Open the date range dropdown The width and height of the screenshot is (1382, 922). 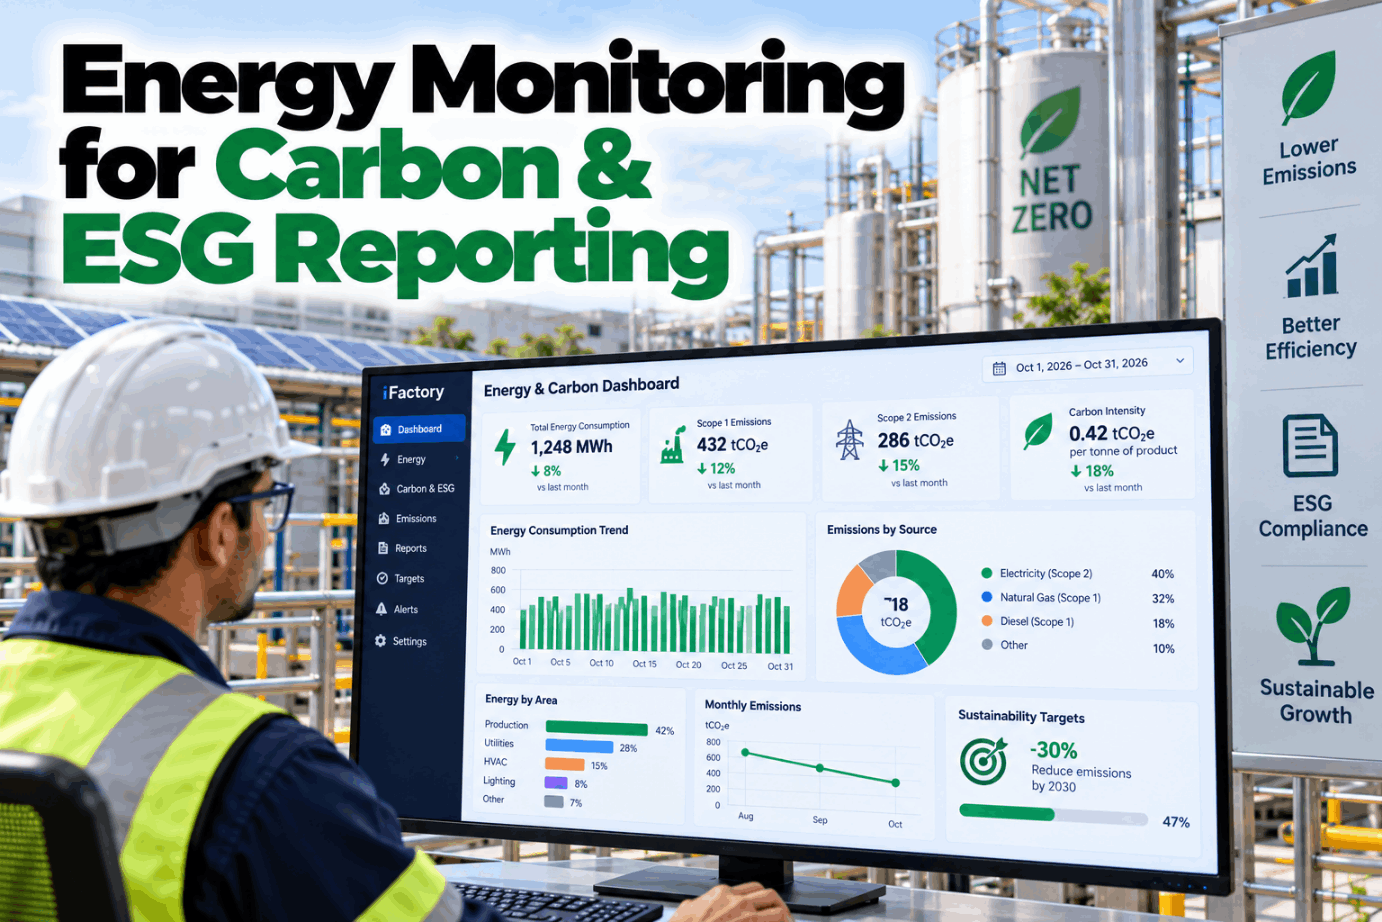pos(1088,365)
